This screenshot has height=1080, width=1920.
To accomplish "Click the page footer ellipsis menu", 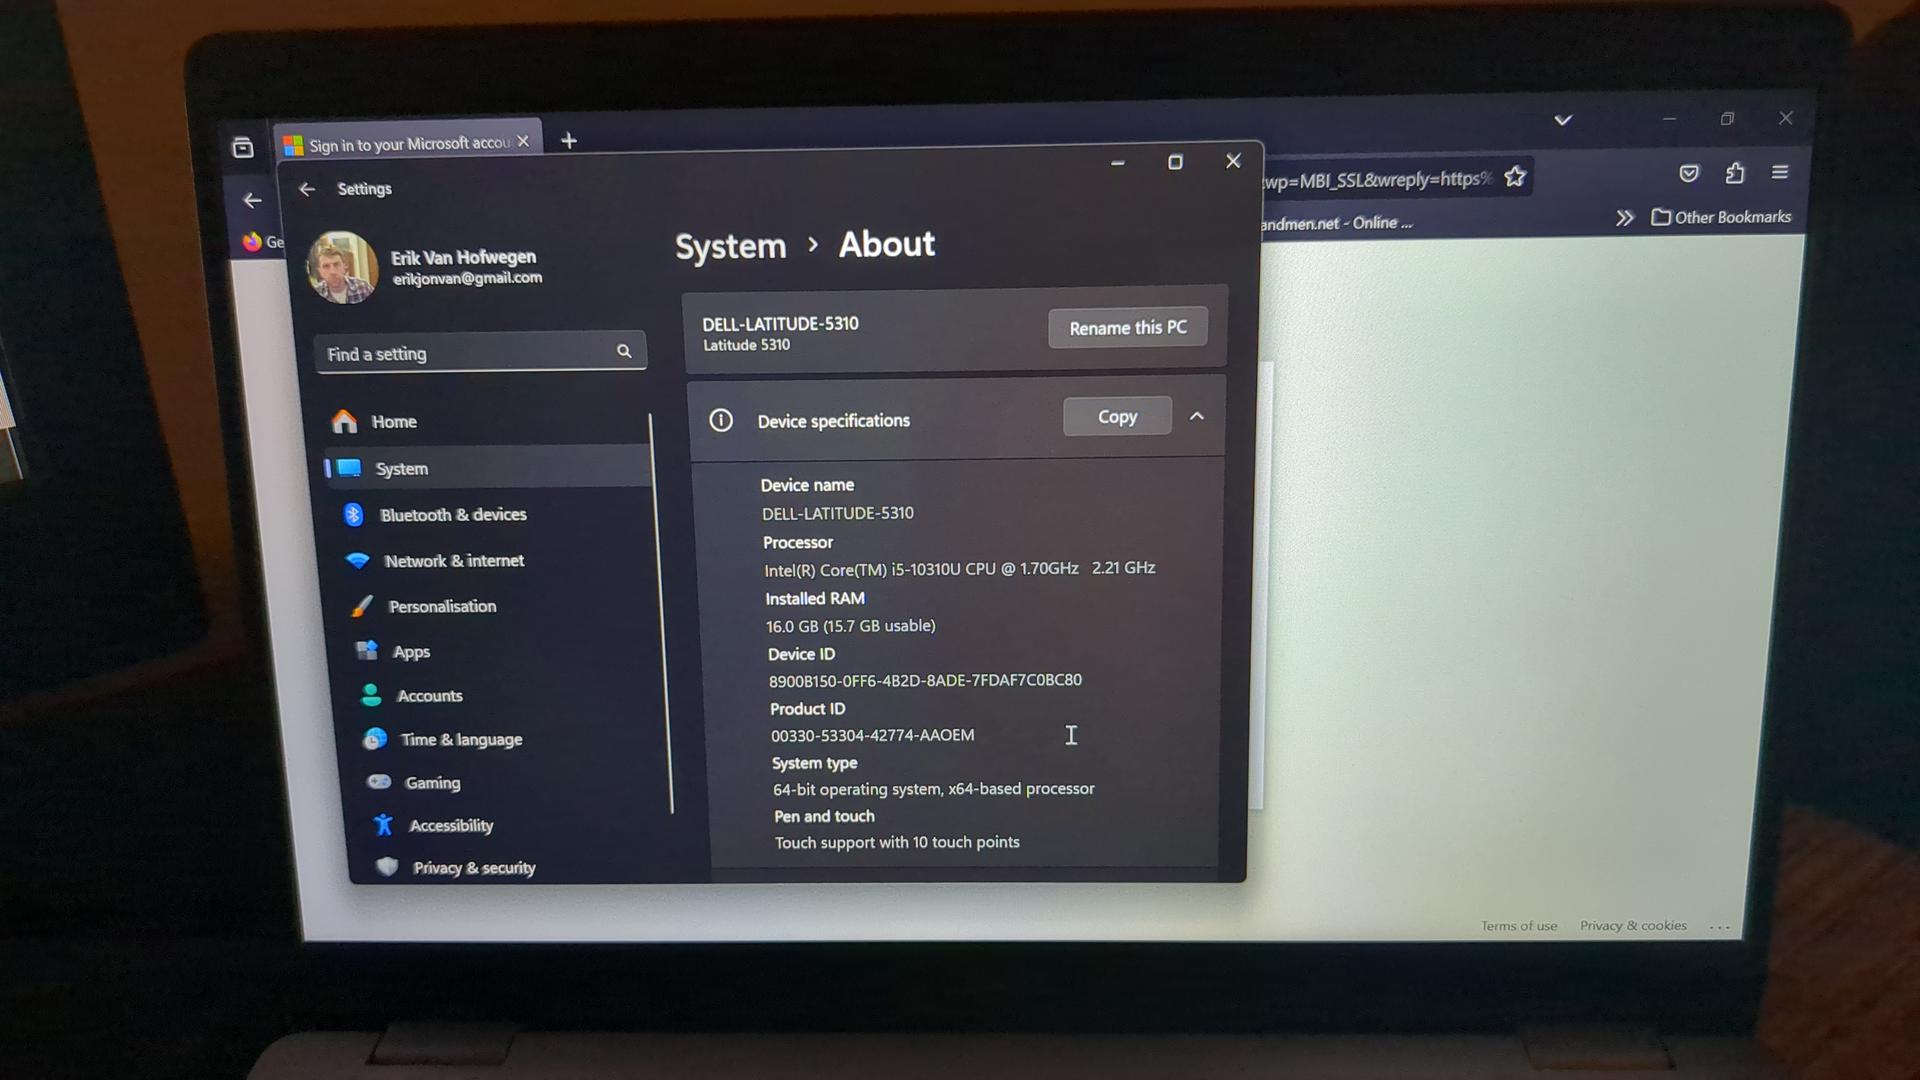I will coord(1720,926).
